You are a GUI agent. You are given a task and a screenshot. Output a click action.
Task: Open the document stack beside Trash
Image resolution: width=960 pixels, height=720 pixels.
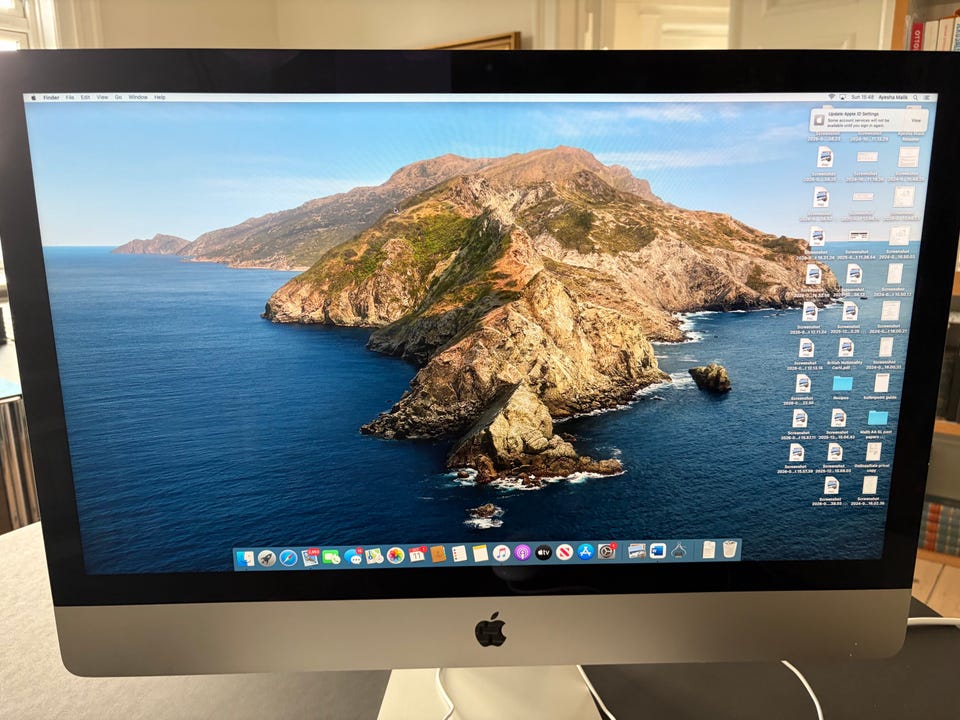(708, 549)
